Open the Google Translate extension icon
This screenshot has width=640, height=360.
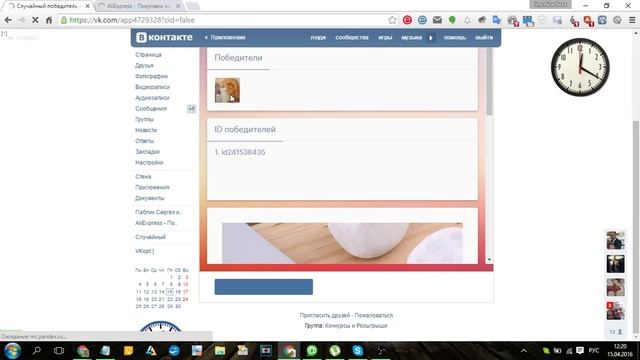[x=496, y=20]
